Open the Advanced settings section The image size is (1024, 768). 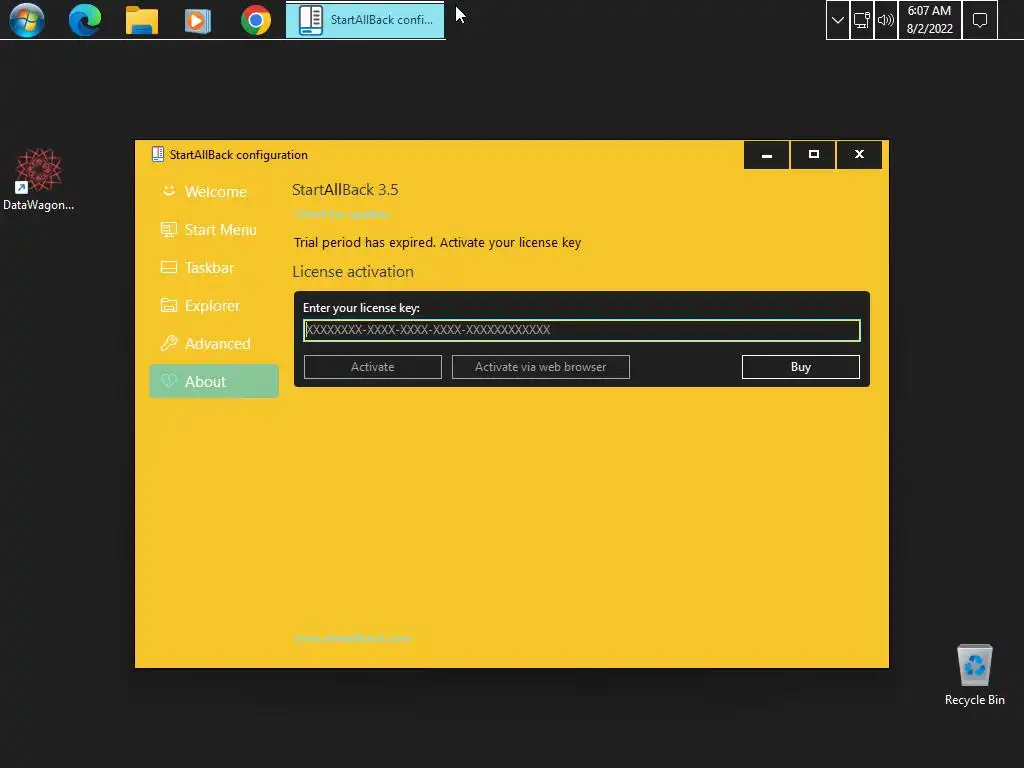pos(214,343)
